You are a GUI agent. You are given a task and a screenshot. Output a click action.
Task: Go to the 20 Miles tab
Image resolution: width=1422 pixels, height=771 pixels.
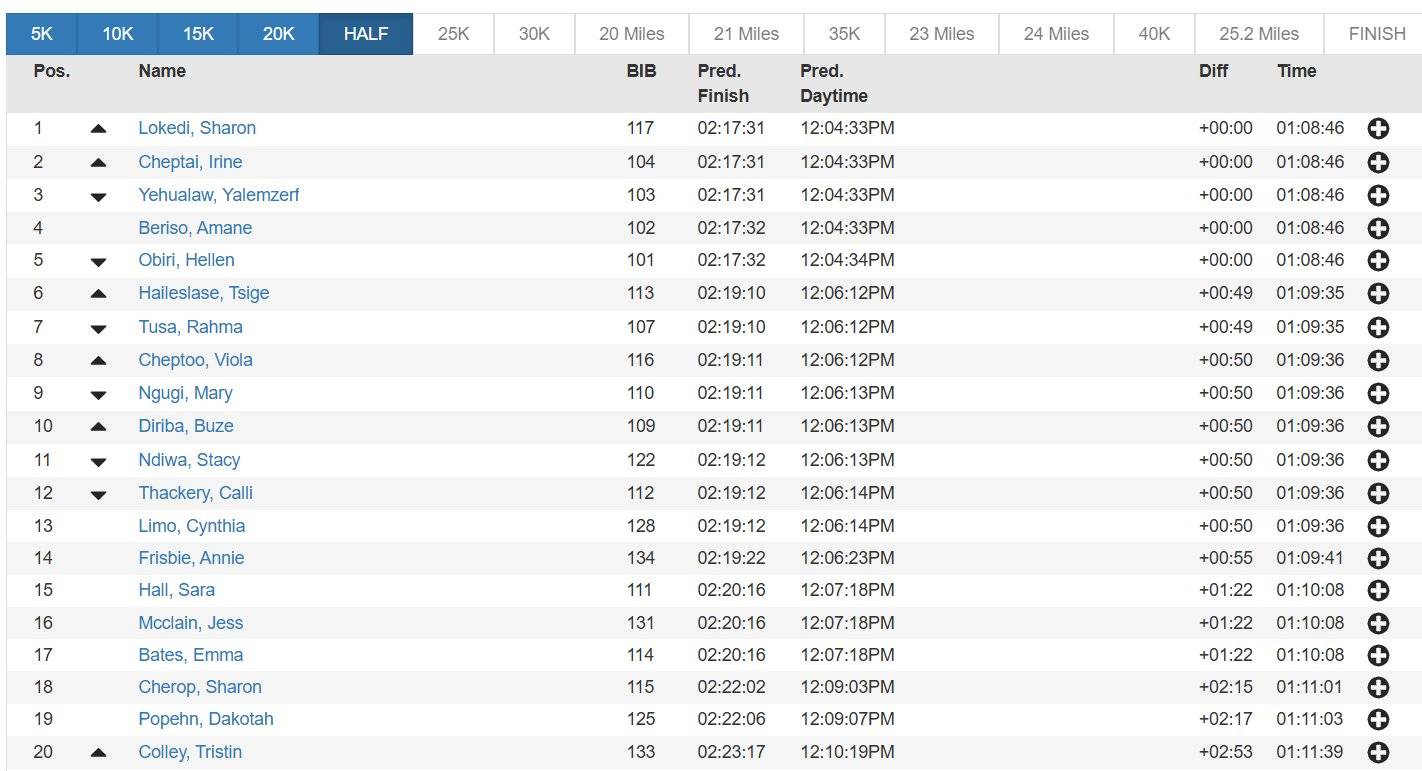pos(631,34)
